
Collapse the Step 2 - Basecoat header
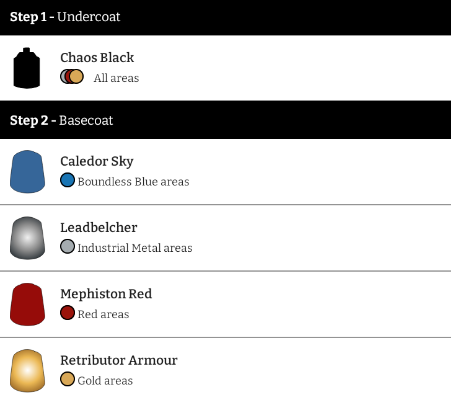point(225,120)
